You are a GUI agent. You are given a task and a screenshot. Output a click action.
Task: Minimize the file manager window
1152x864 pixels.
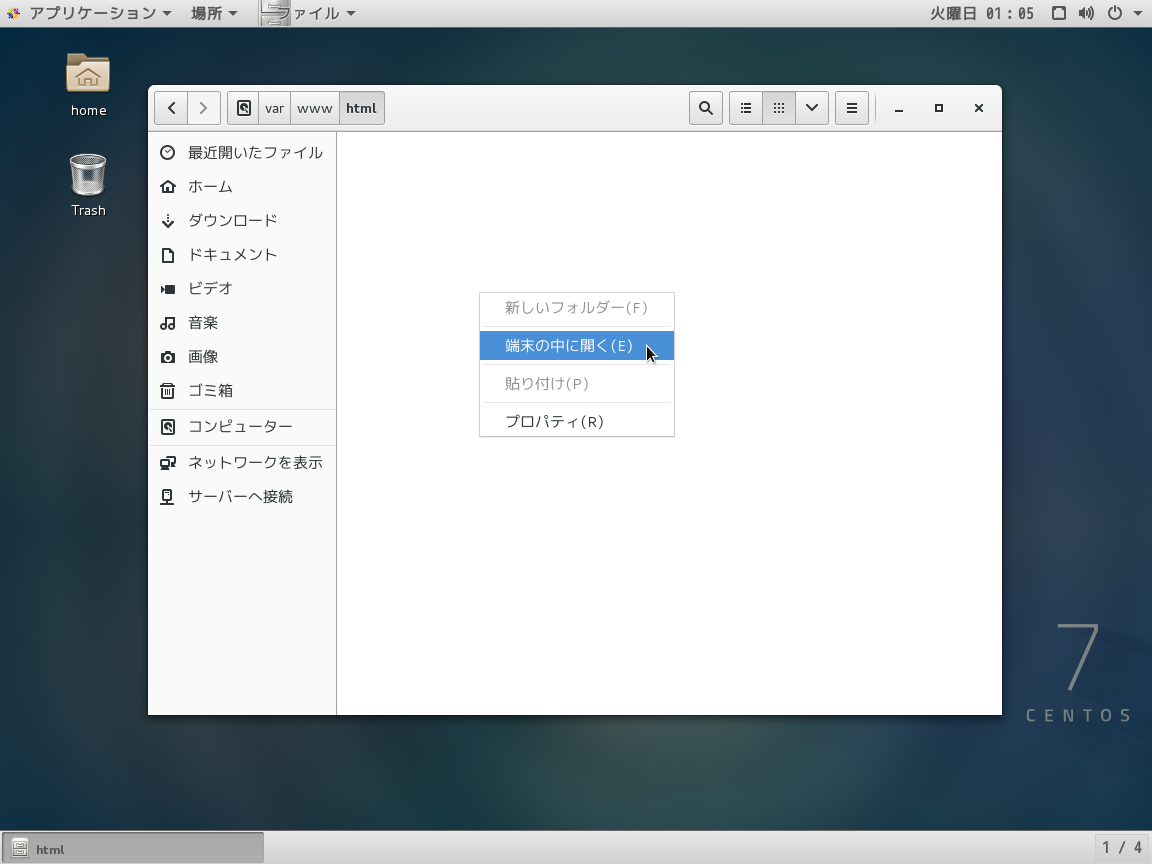pyautogui.click(x=899, y=108)
